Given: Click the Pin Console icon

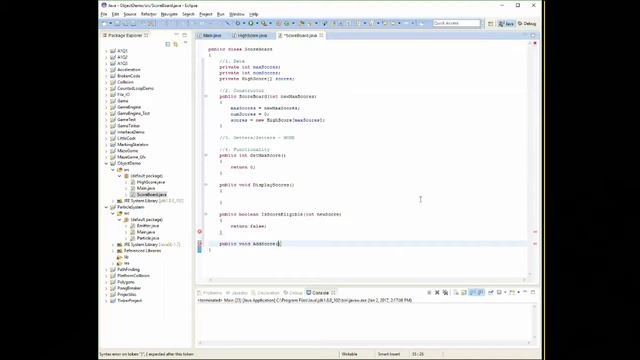Looking at the screenshot, I should pyautogui.click(x=491, y=293).
